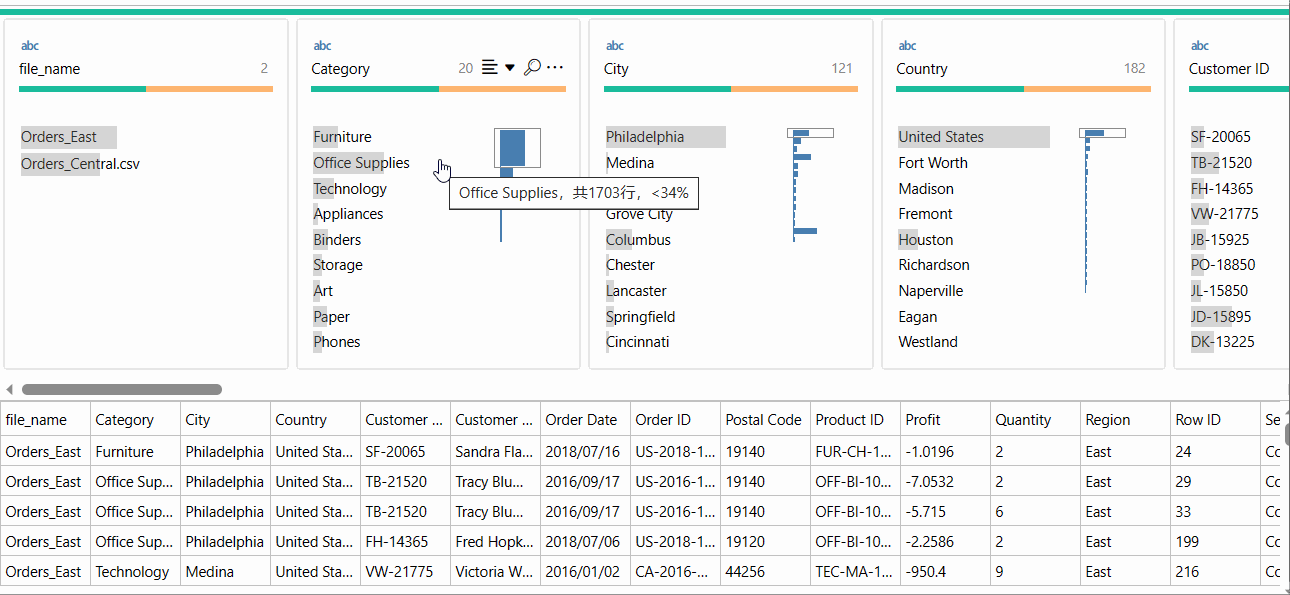This screenshot has width=1290, height=595.
Task: Click the Product ID column header
Action: point(856,420)
